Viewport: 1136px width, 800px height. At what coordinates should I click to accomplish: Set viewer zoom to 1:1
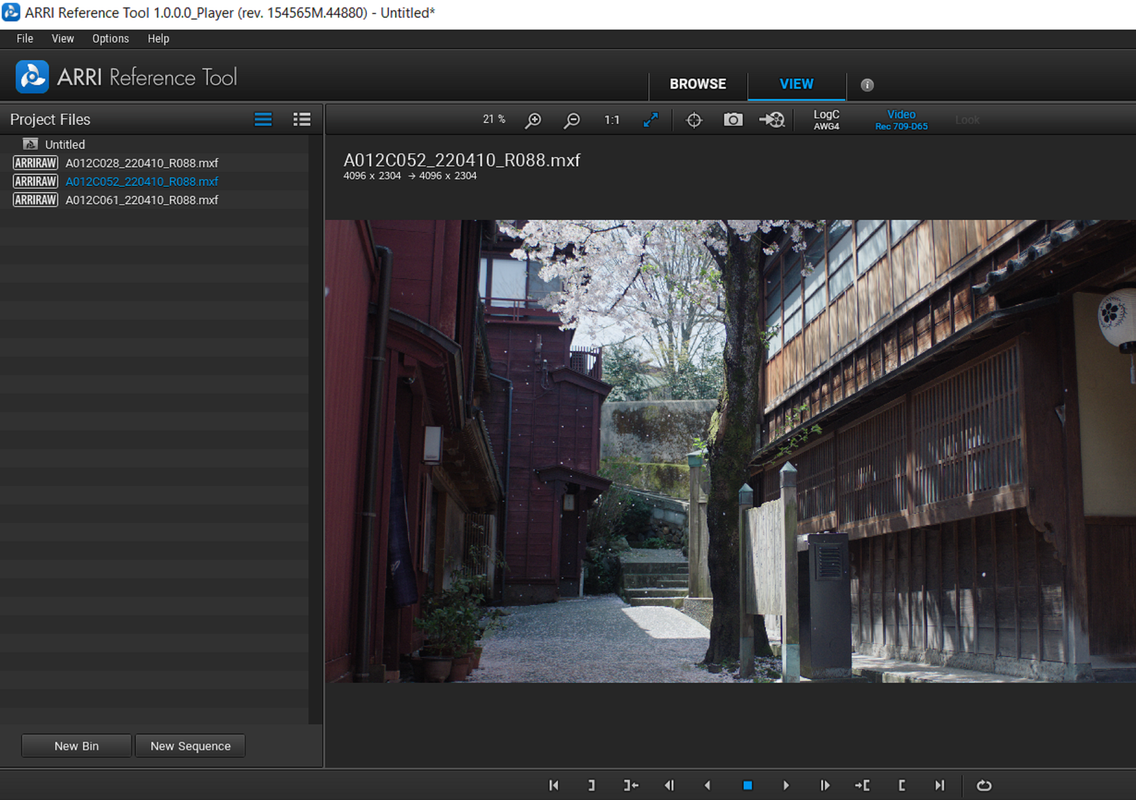click(x=612, y=120)
